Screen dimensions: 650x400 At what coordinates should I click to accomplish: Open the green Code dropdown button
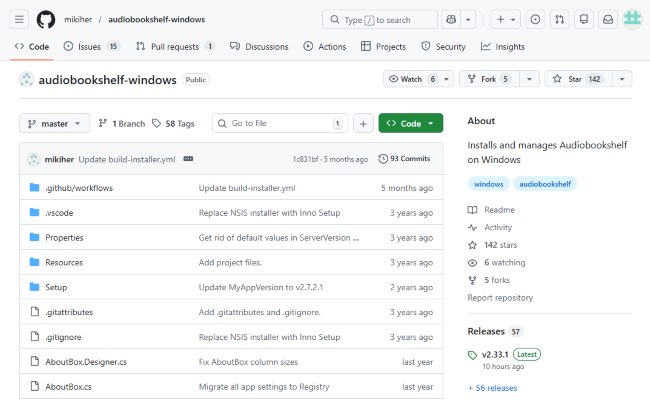410,124
